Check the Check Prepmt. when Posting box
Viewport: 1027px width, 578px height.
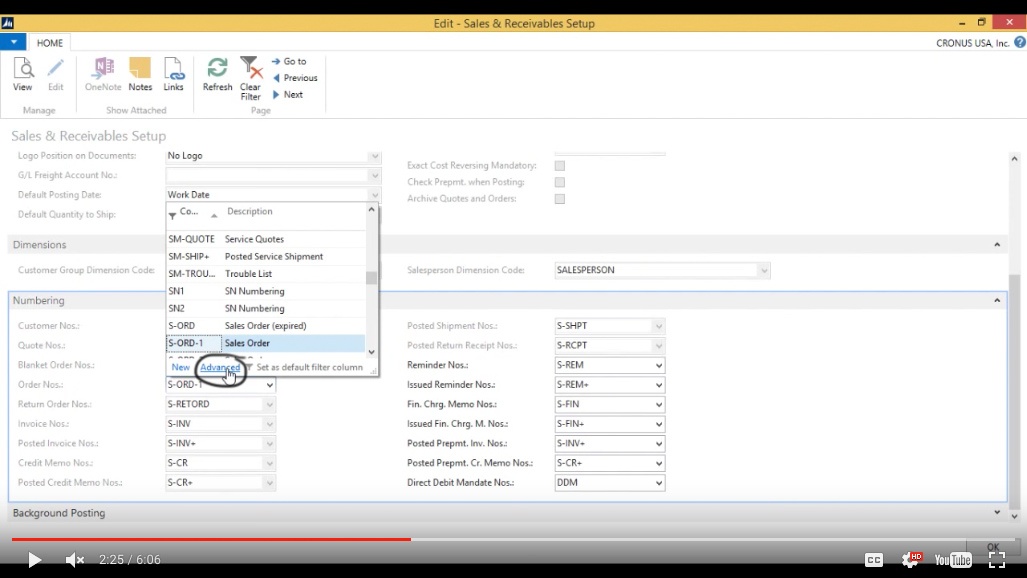click(x=559, y=183)
